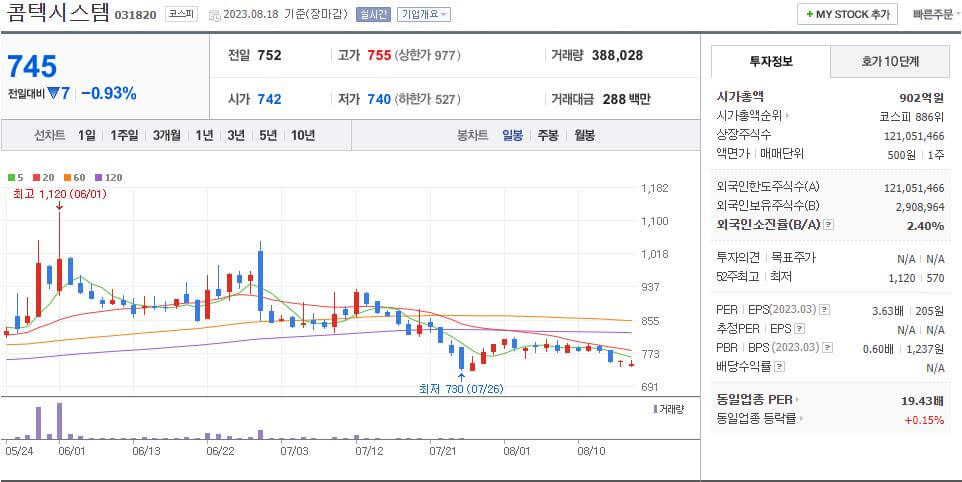The height and width of the screenshot is (482, 962).
Task: Click the 동일업종 등락률 link
Action: (x=756, y=419)
